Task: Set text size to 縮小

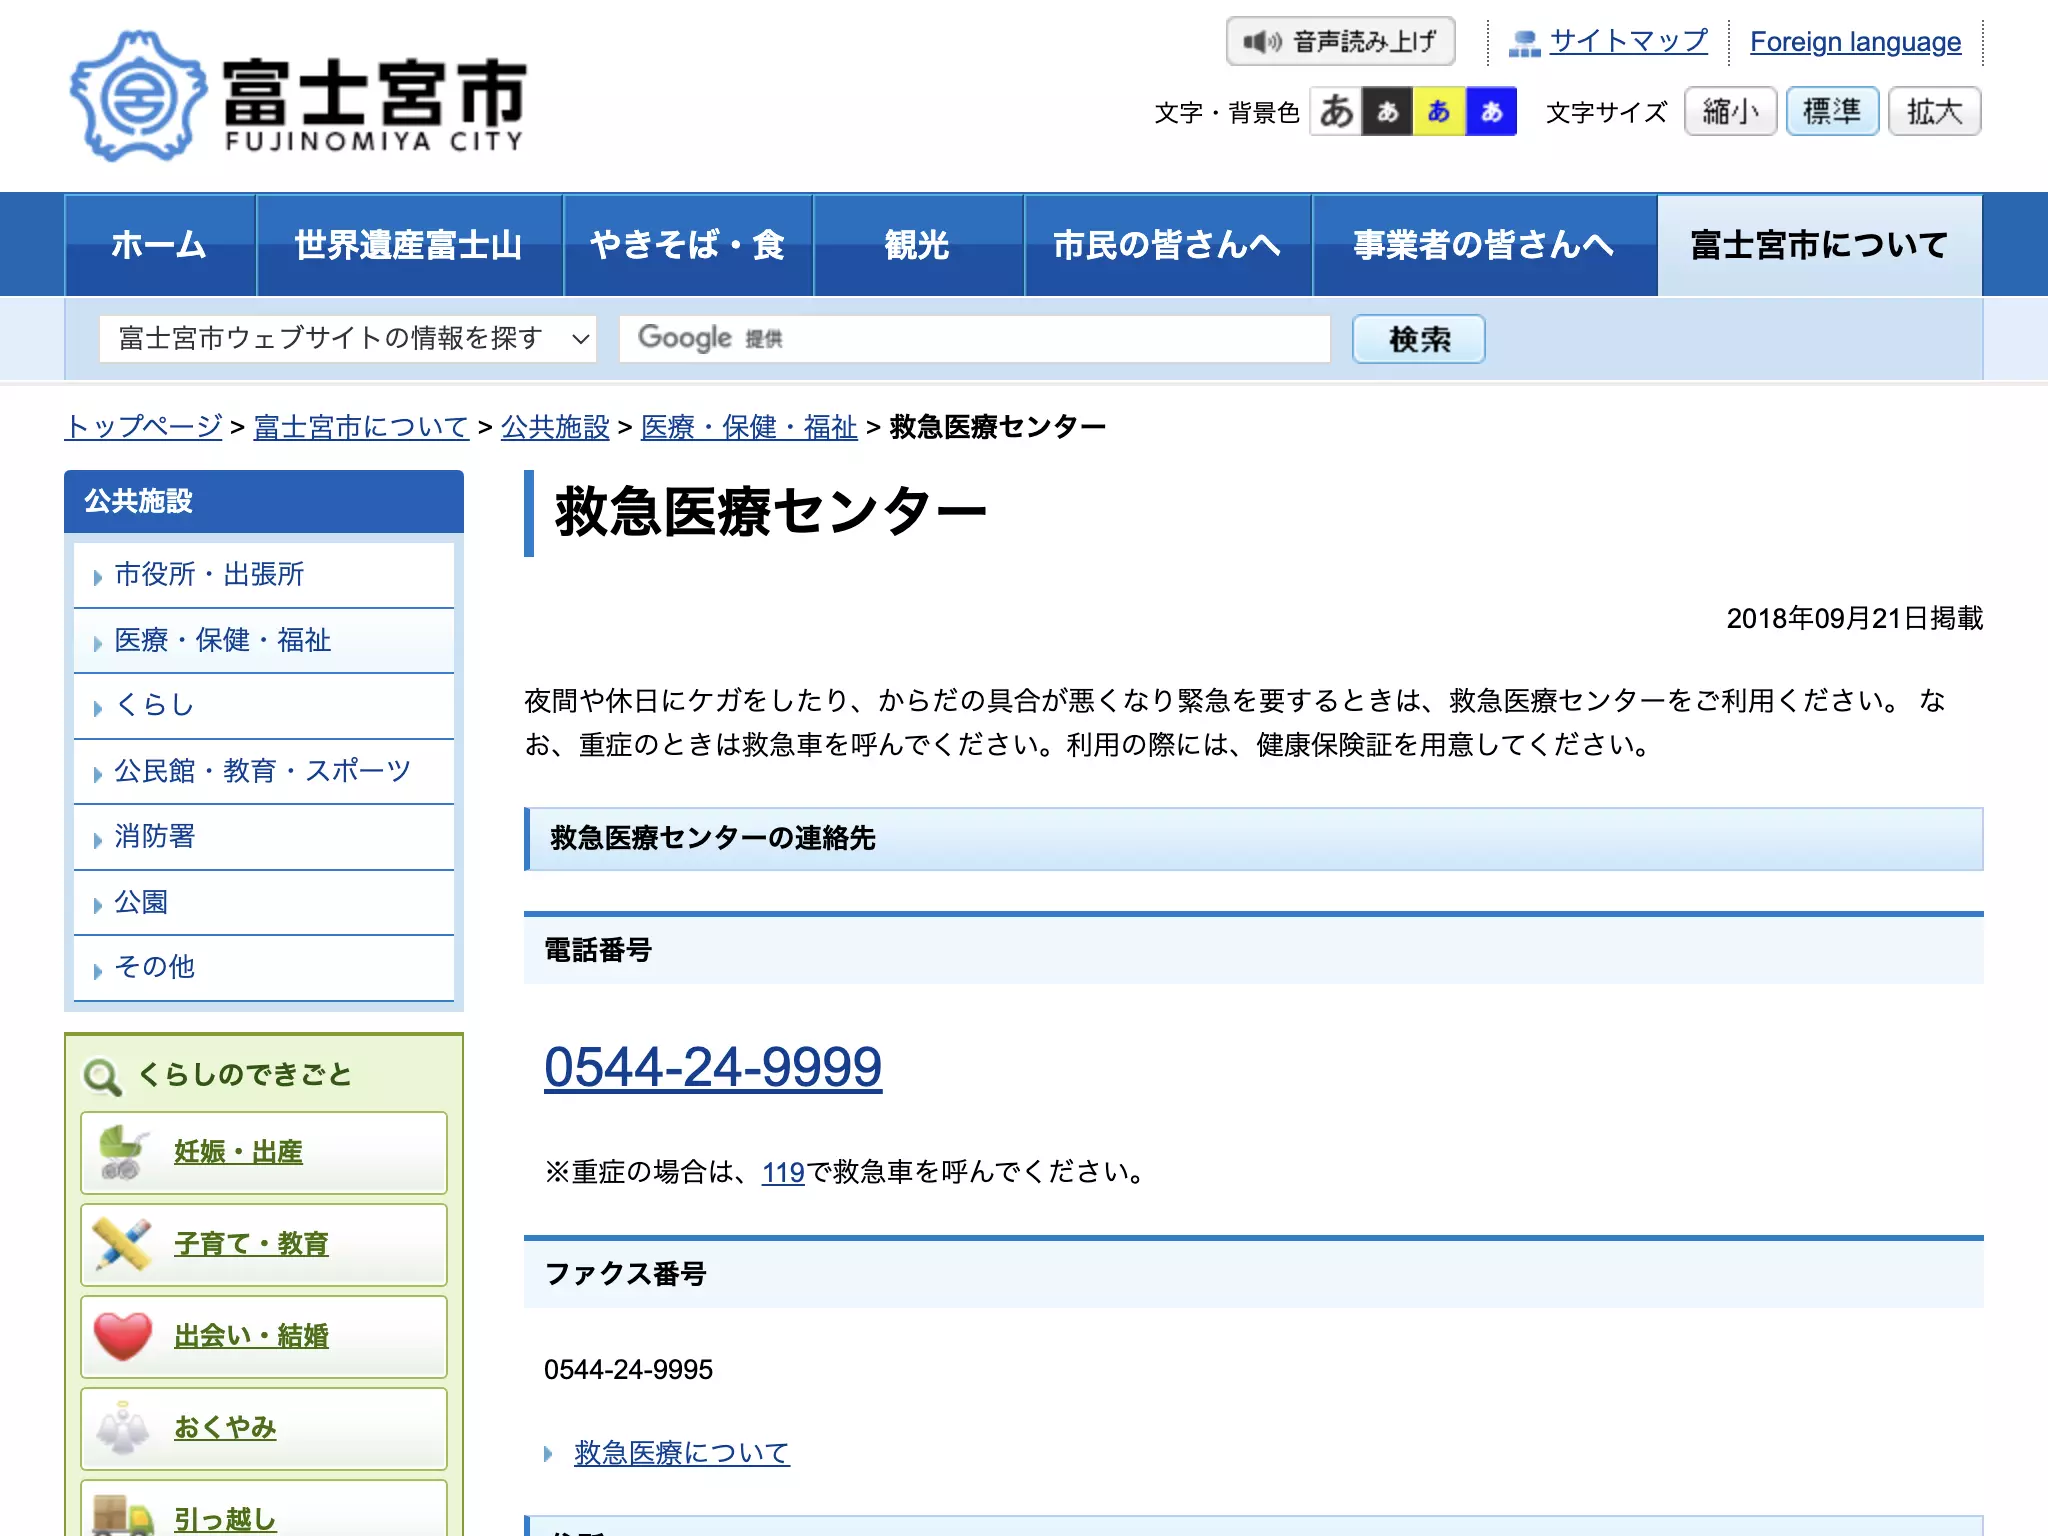Action: 1730,111
